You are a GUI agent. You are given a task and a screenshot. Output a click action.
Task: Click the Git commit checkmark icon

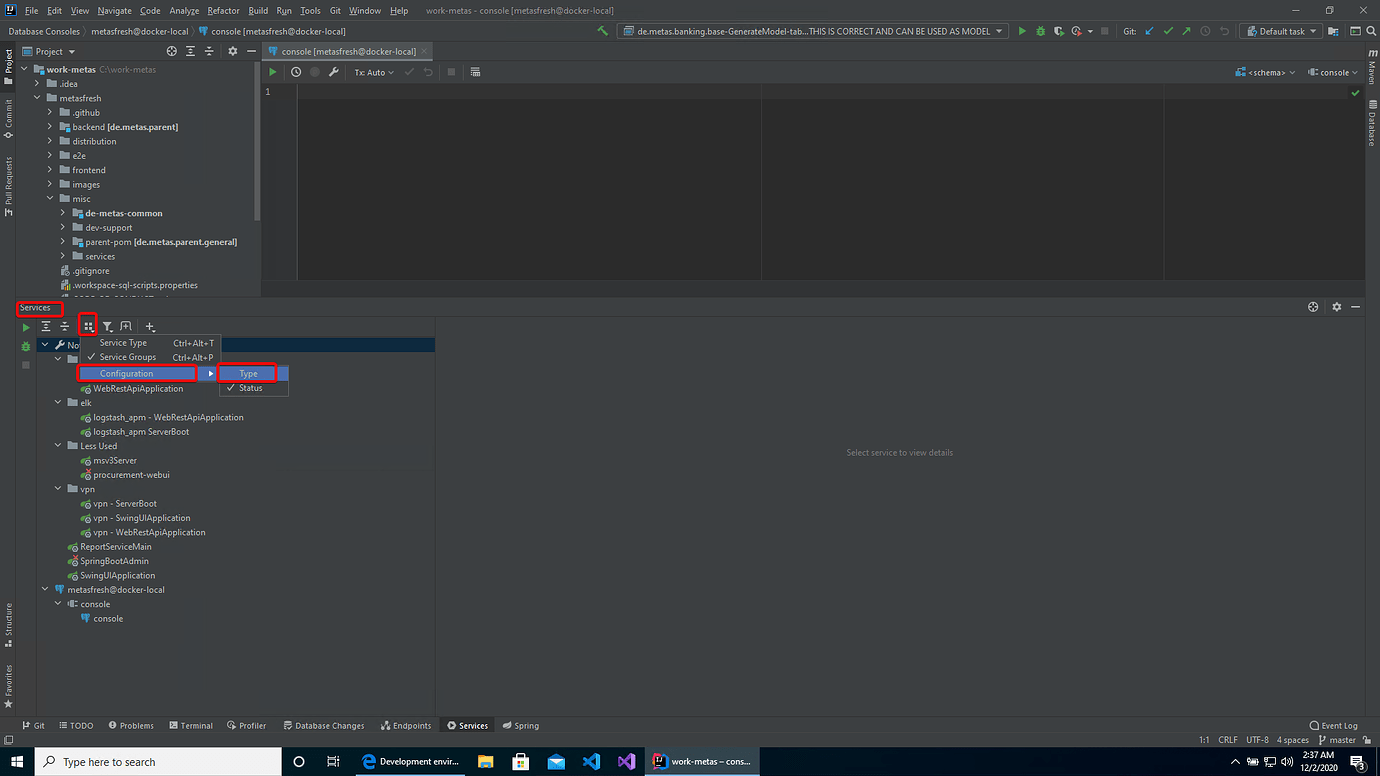click(x=1168, y=31)
